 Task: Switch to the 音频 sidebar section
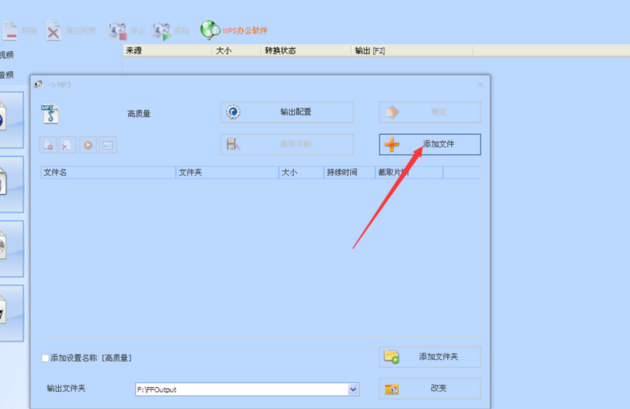click(x=7, y=75)
